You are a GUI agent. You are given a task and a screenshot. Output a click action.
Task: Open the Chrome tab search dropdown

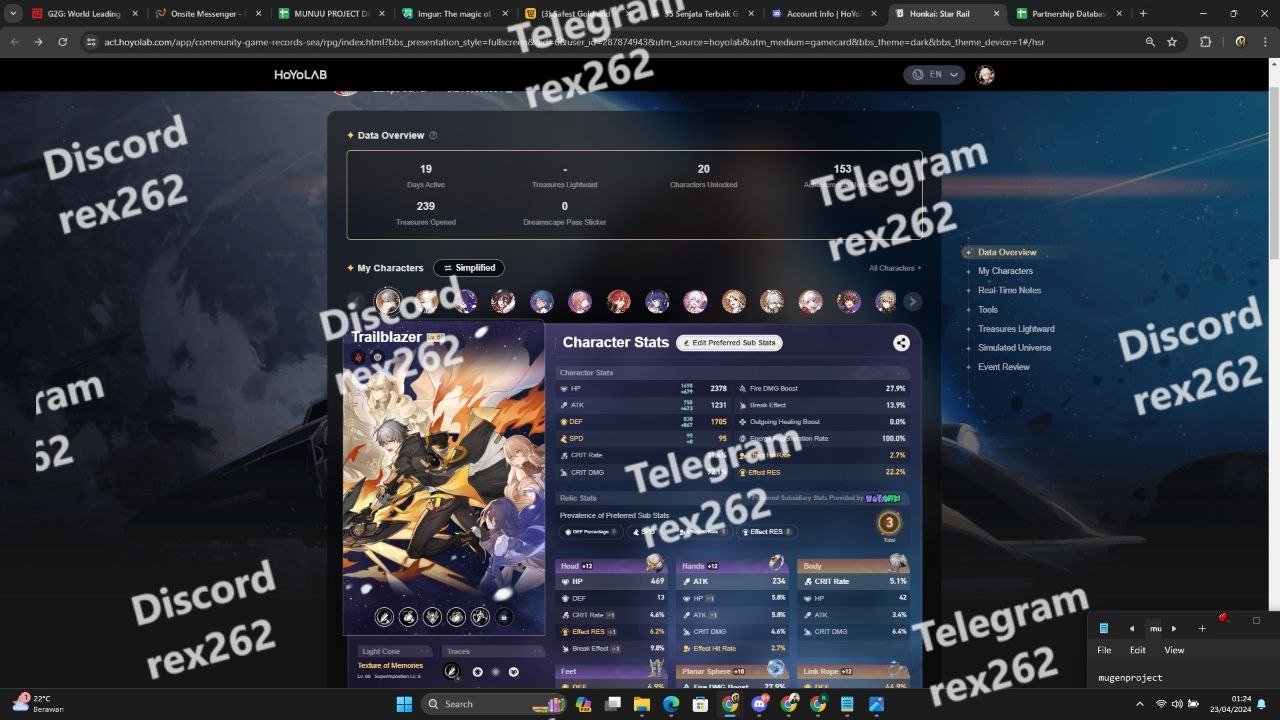(x=14, y=14)
